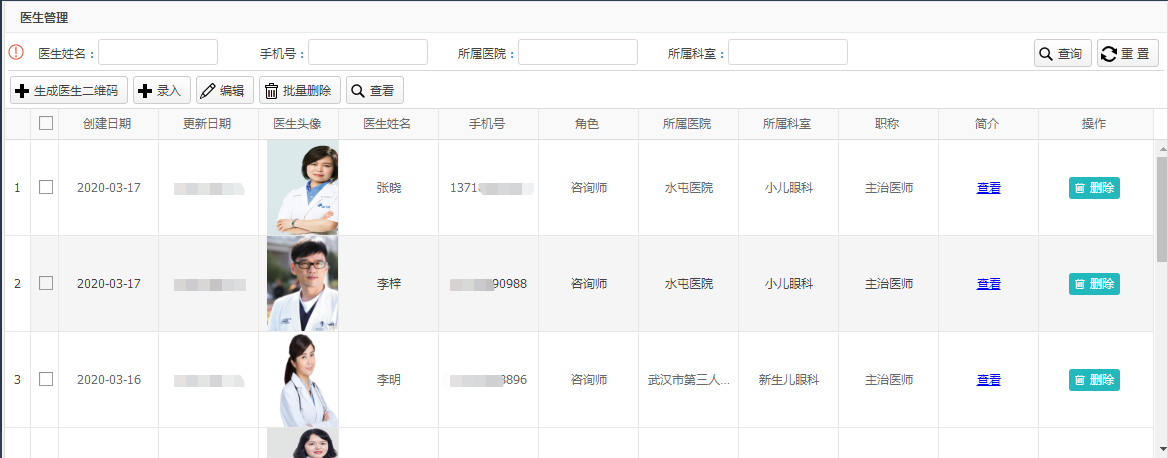Check the checkbox for row 张晓
This screenshot has height=458, width=1168.
(46, 187)
